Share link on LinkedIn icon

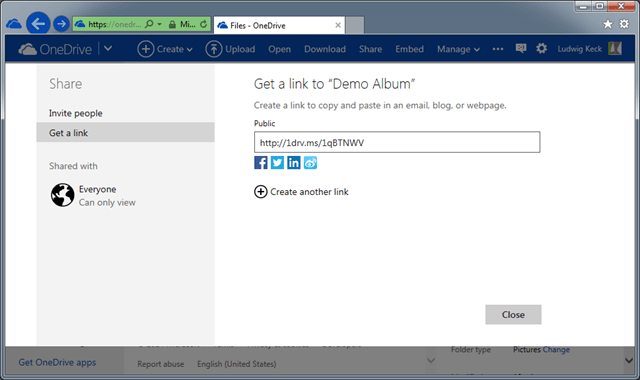pyautogui.click(x=293, y=162)
